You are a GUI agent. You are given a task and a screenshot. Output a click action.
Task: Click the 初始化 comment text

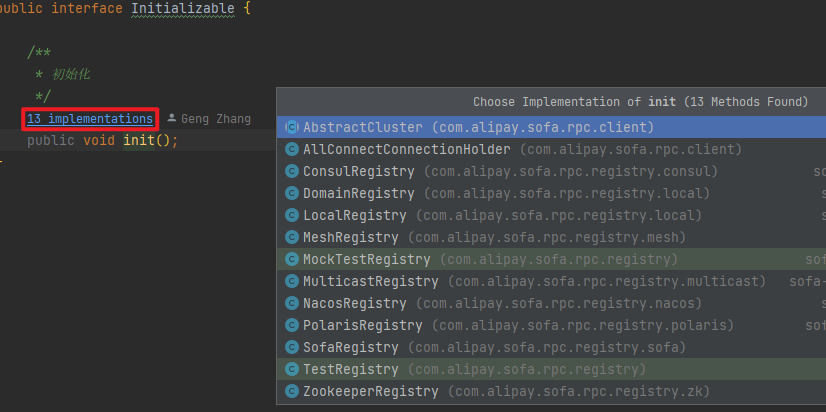click(71, 74)
